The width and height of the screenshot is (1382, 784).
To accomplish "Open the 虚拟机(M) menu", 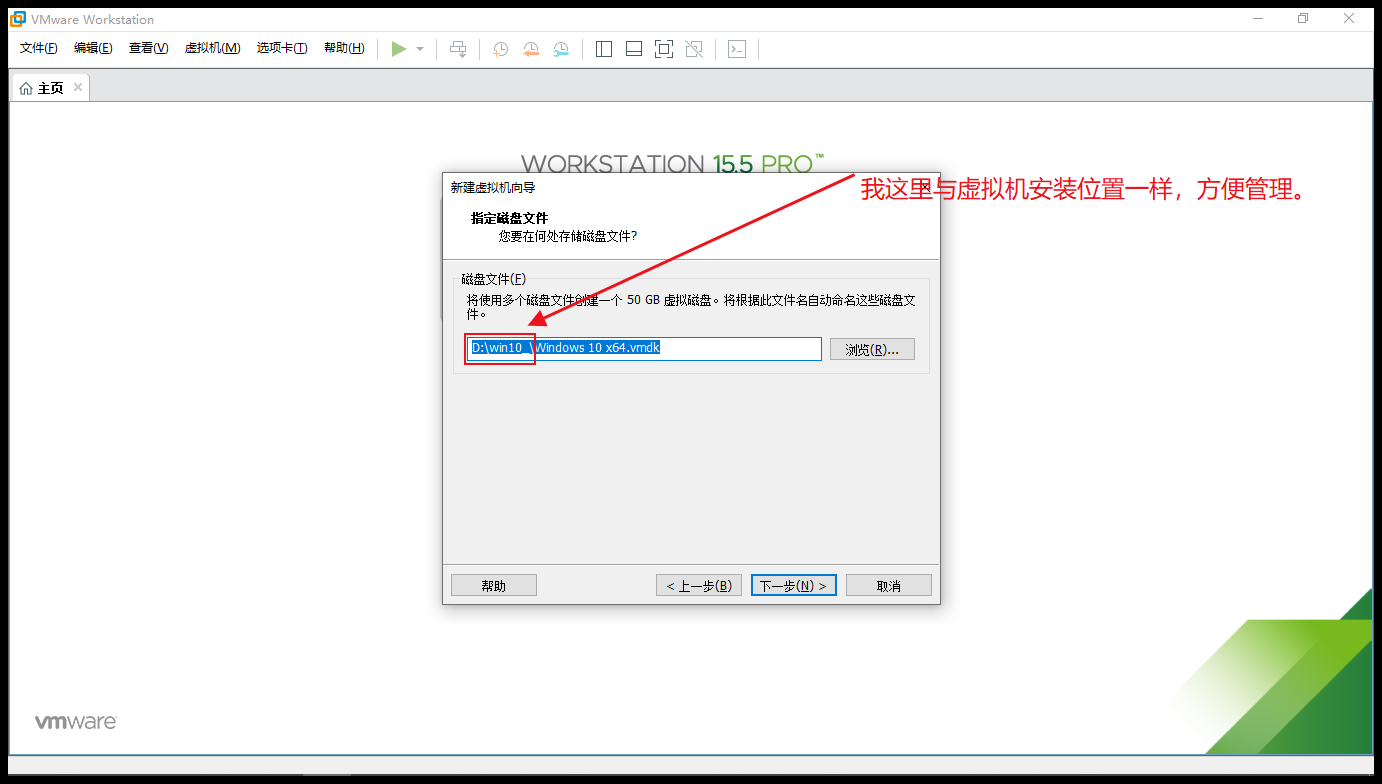I will [x=212, y=48].
